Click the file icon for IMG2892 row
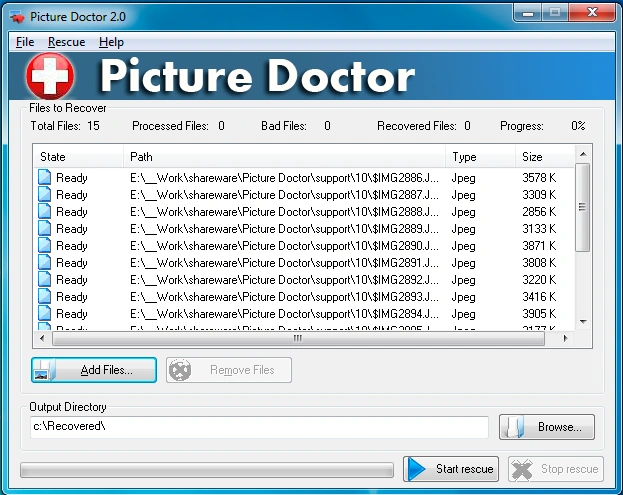 [44, 280]
